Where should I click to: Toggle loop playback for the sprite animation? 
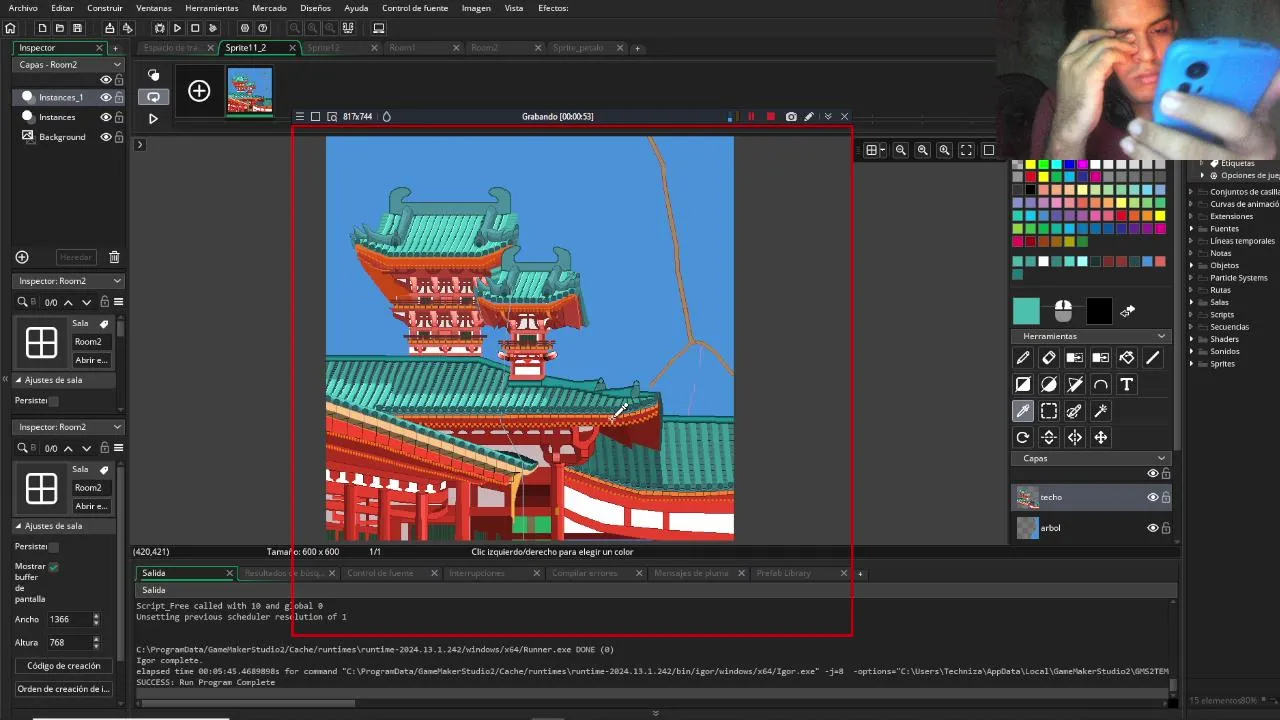click(153, 97)
